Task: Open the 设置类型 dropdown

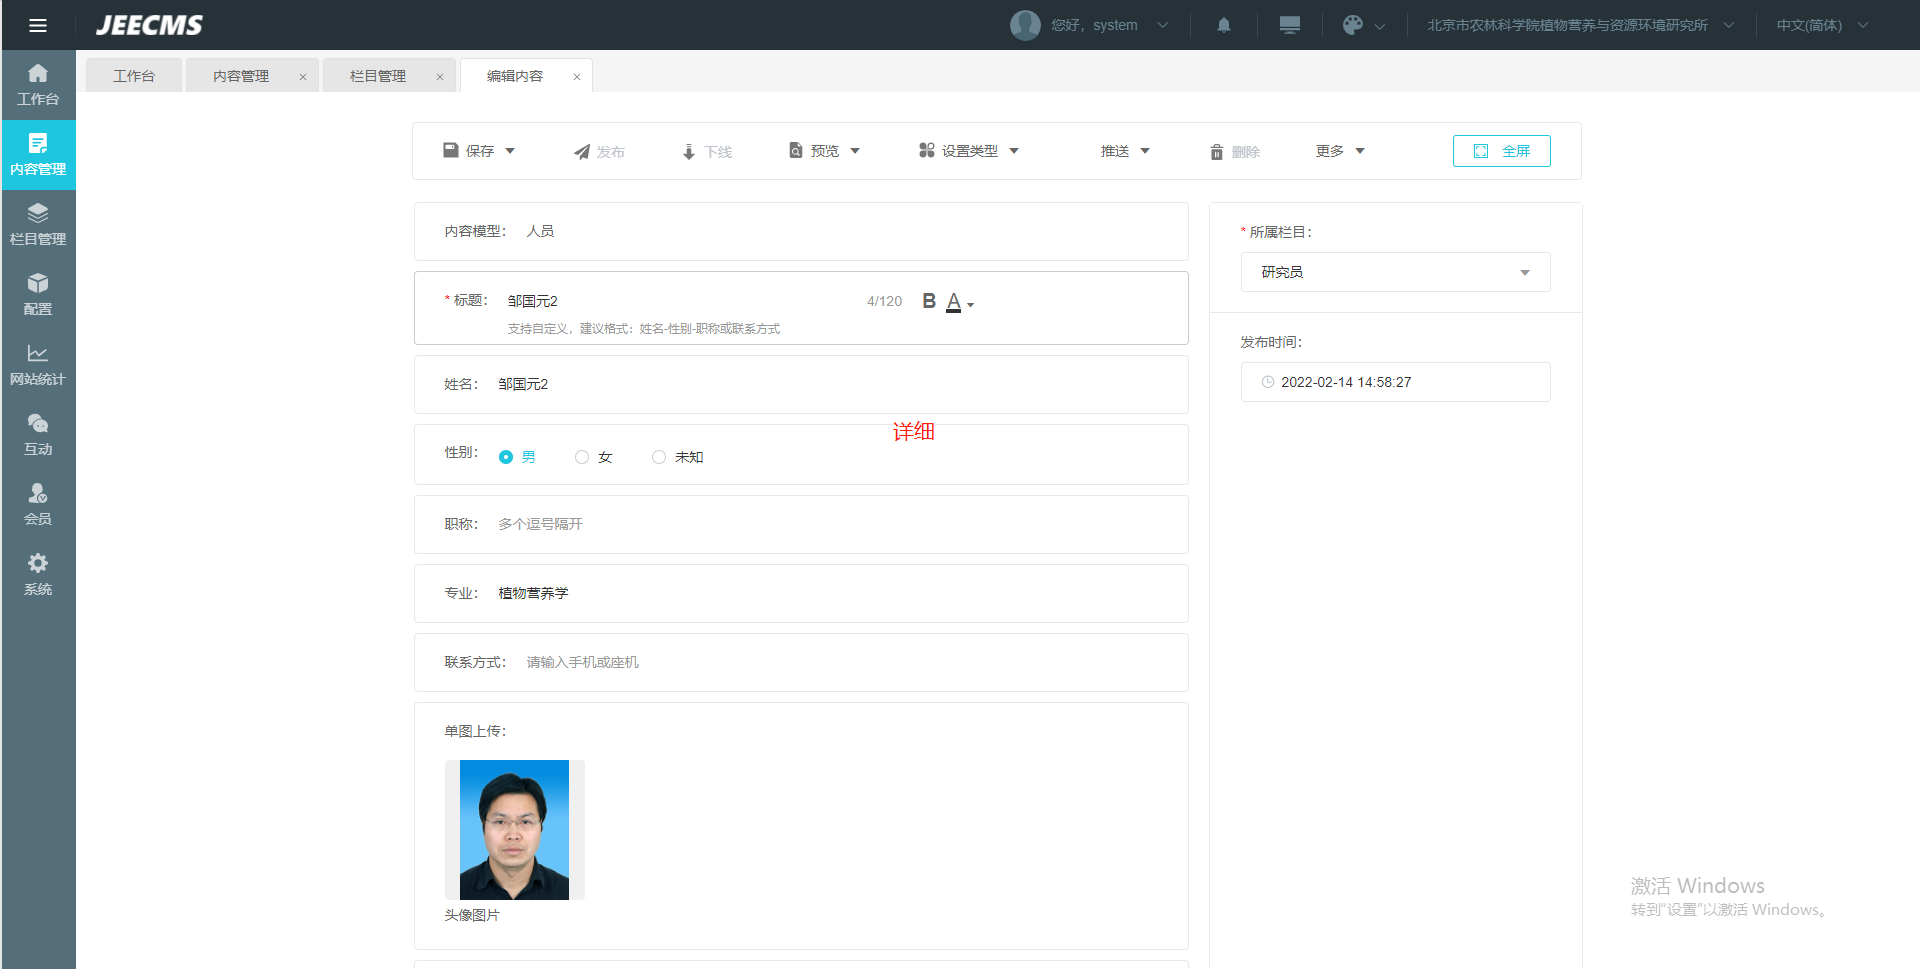Action: [968, 151]
